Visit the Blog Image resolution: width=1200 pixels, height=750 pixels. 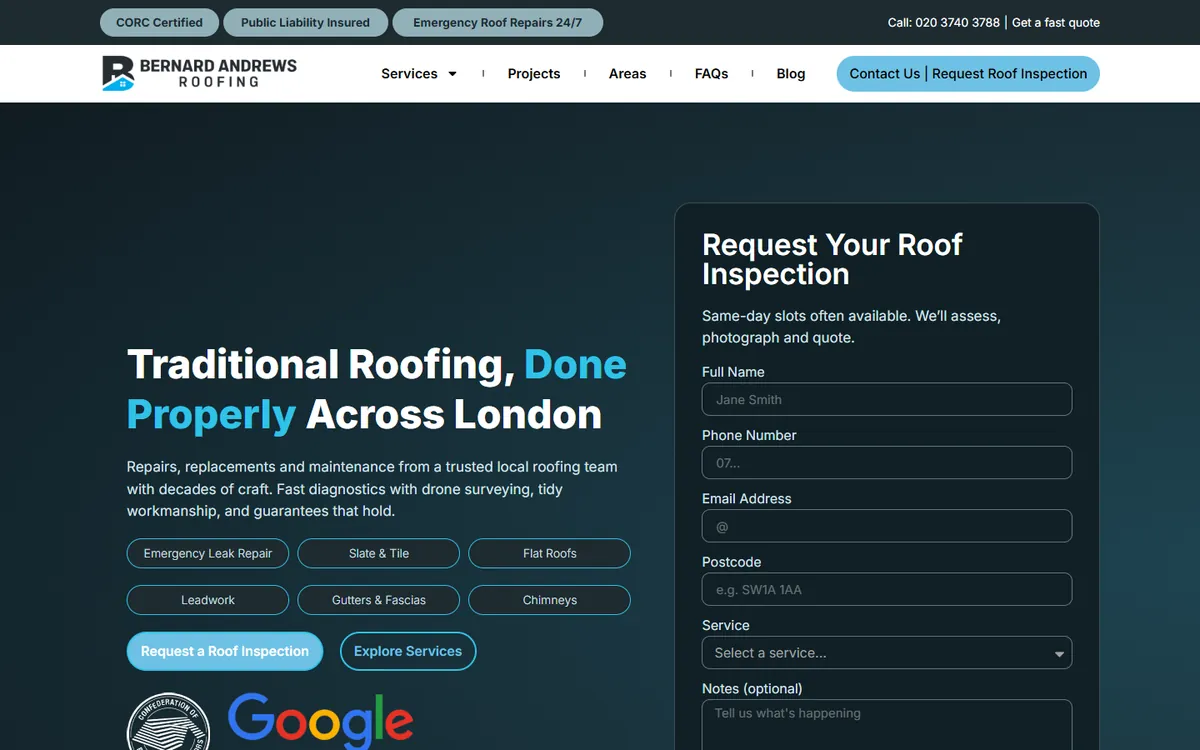(x=790, y=74)
